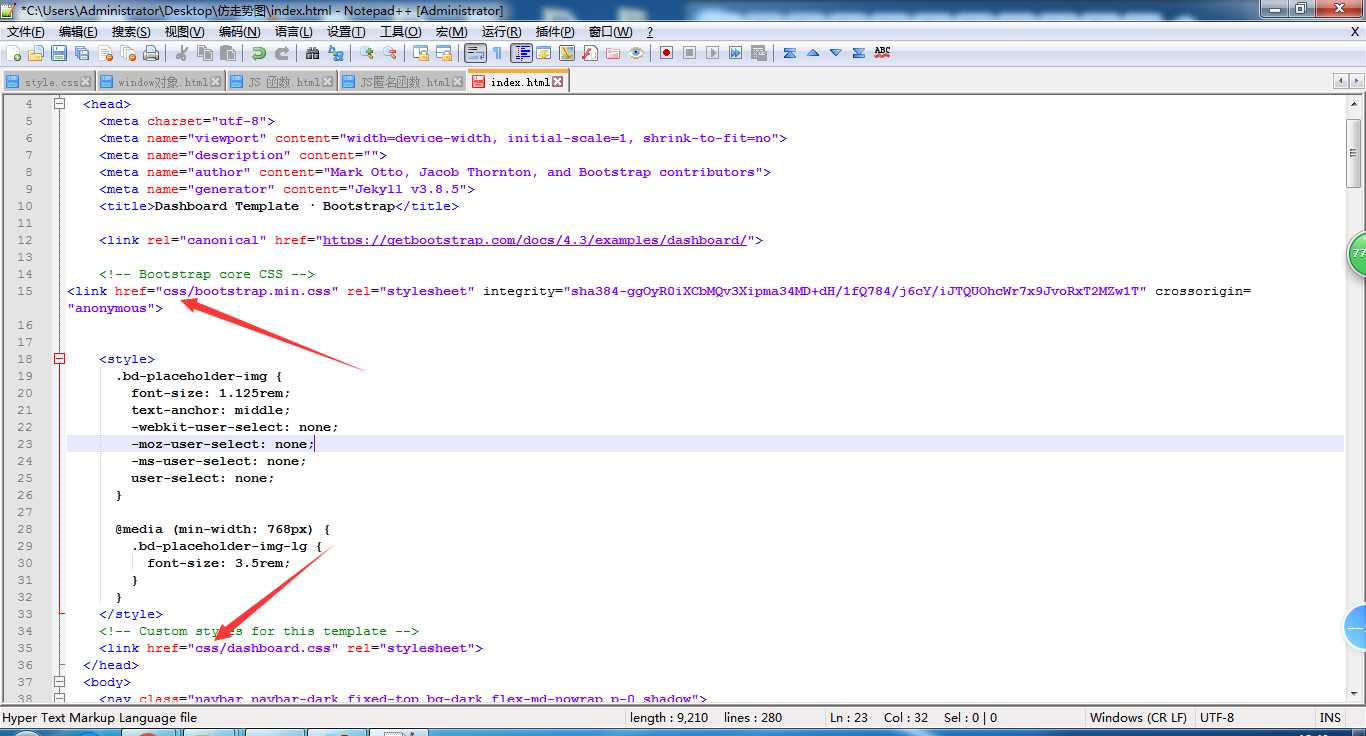Open the 设置(T) menu
Image resolution: width=1366 pixels, height=736 pixels.
[346, 32]
